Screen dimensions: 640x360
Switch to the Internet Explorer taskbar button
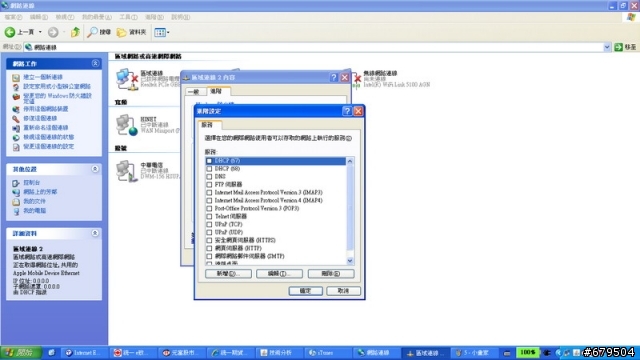(x=83, y=353)
